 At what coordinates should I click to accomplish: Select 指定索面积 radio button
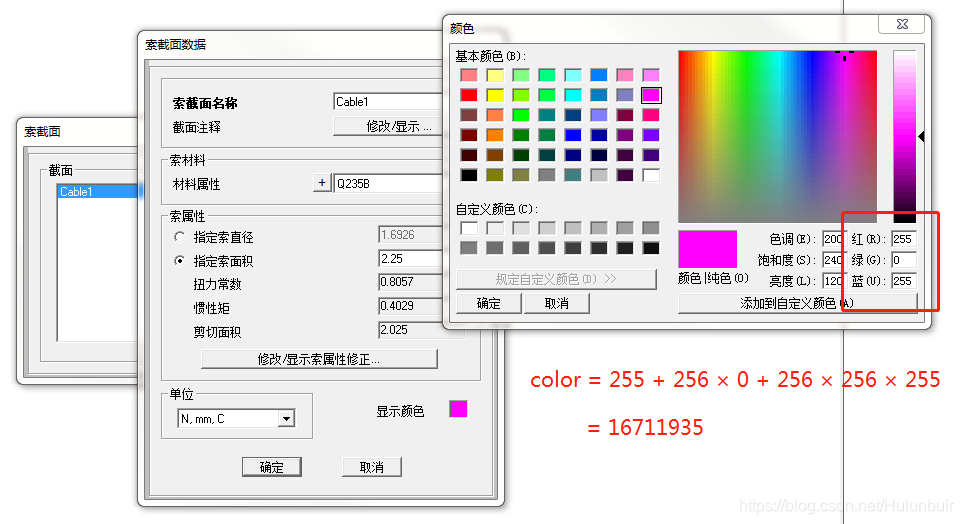180,261
